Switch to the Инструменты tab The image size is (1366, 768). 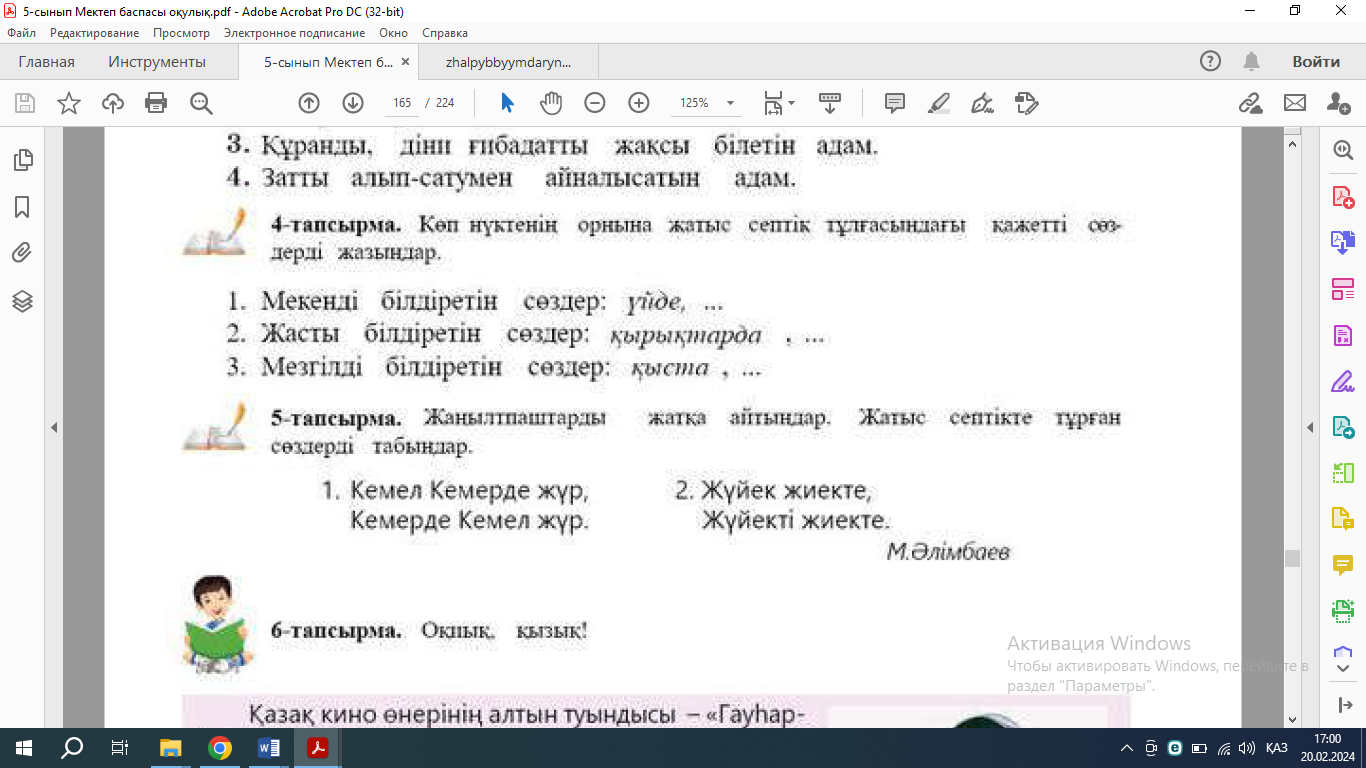click(x=157, y=62)
